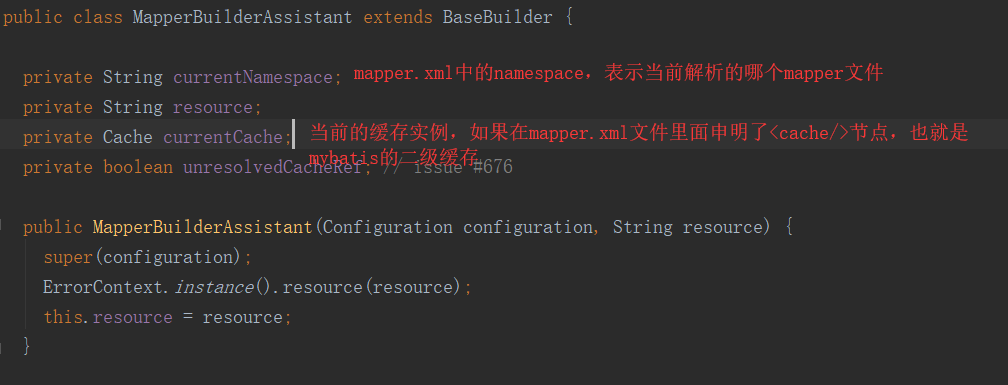Image resolution: width=1008 pixels, height=385 pixels.
Task: Click the private String resource field name
Action: 213,107
